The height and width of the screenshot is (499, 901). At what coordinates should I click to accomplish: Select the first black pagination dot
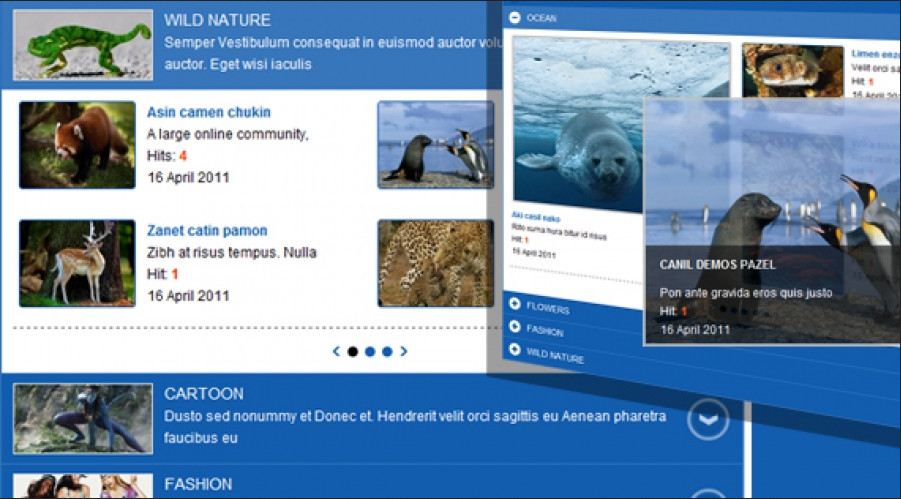pos(353,351)
